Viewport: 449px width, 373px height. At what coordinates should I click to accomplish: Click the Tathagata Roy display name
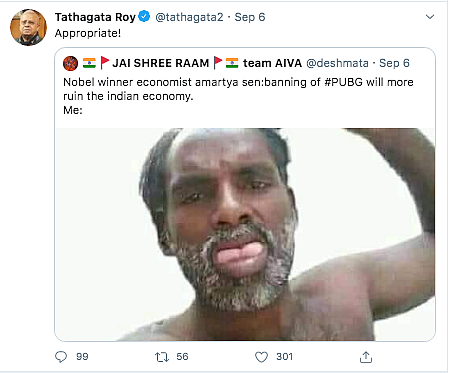tap(95, 17)
